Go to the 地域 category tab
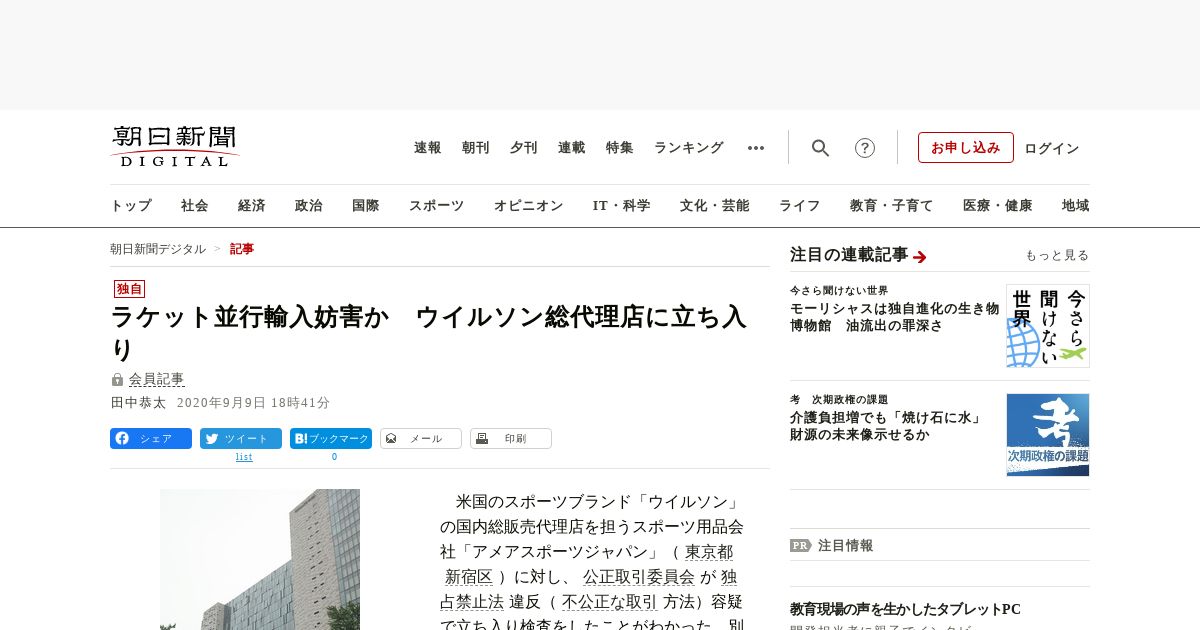This screenshot has height=630, width=1200. [1076, 206]
